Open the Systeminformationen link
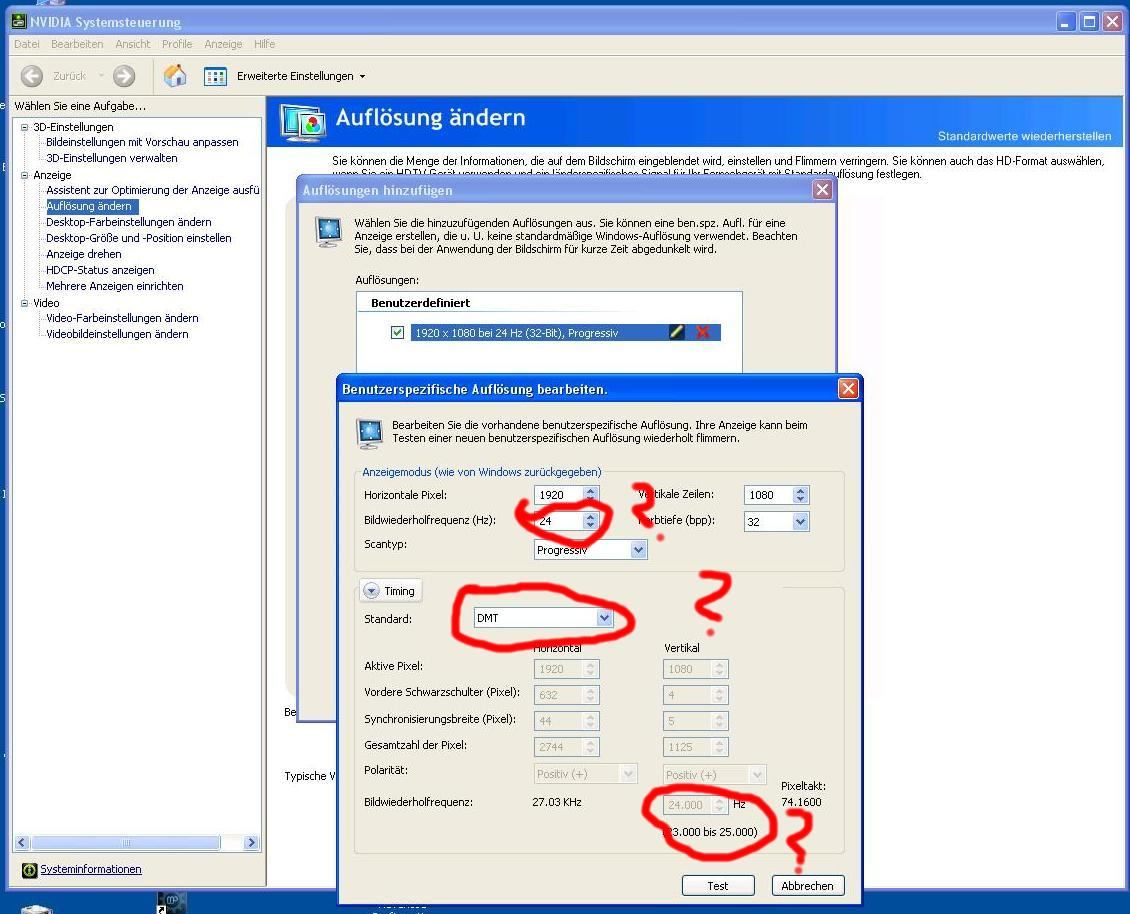 (91, 869)
